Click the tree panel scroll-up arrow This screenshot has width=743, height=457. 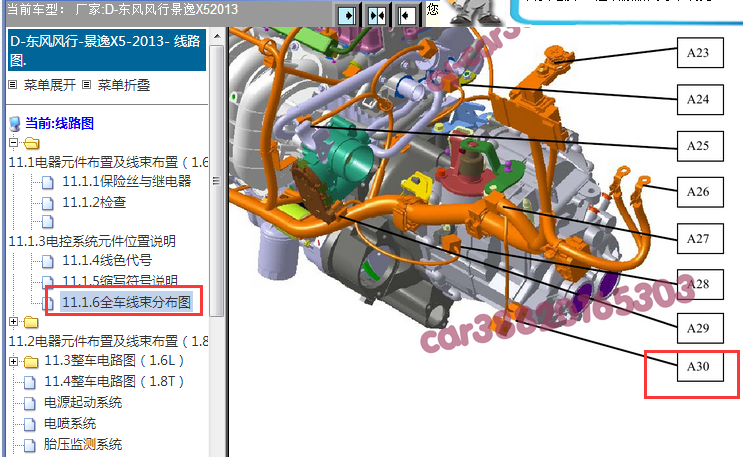pyautogui.click(x=217, y=36)
